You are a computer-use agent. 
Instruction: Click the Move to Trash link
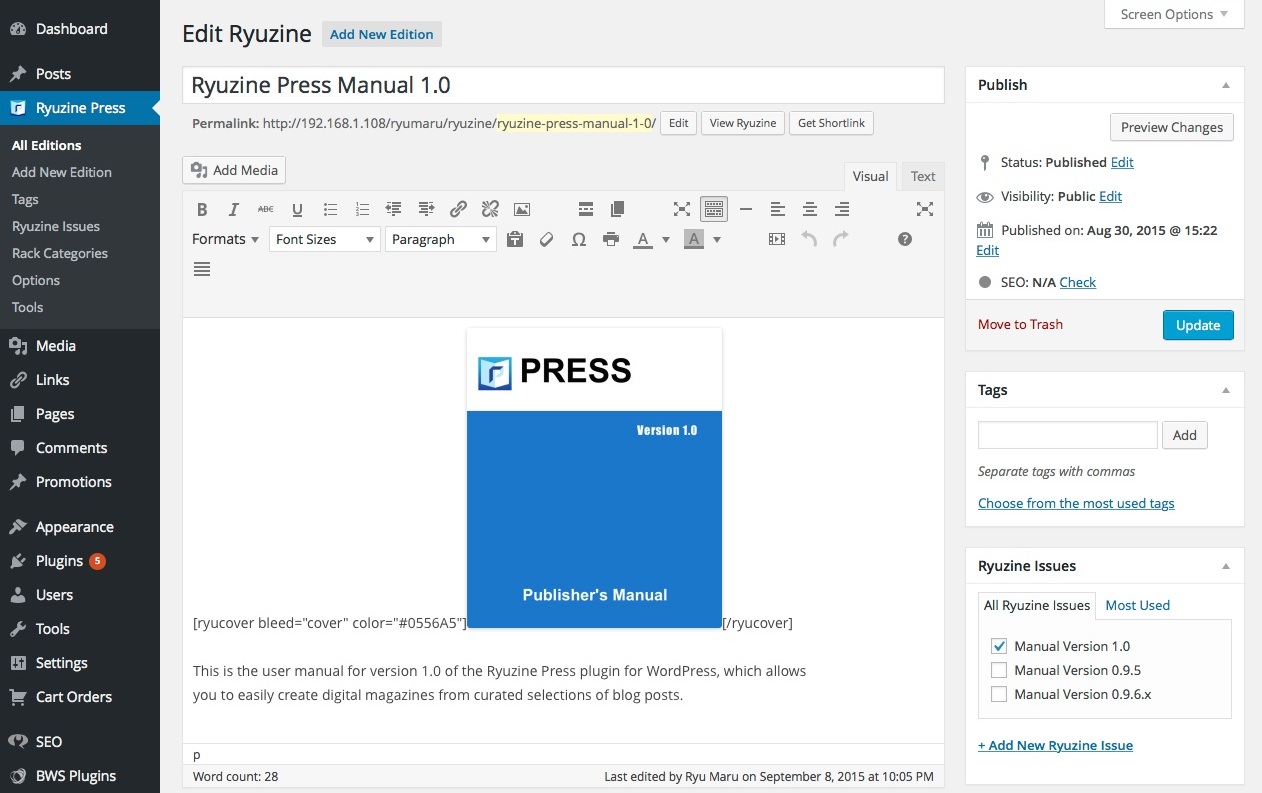click(x=1020, y=324)
